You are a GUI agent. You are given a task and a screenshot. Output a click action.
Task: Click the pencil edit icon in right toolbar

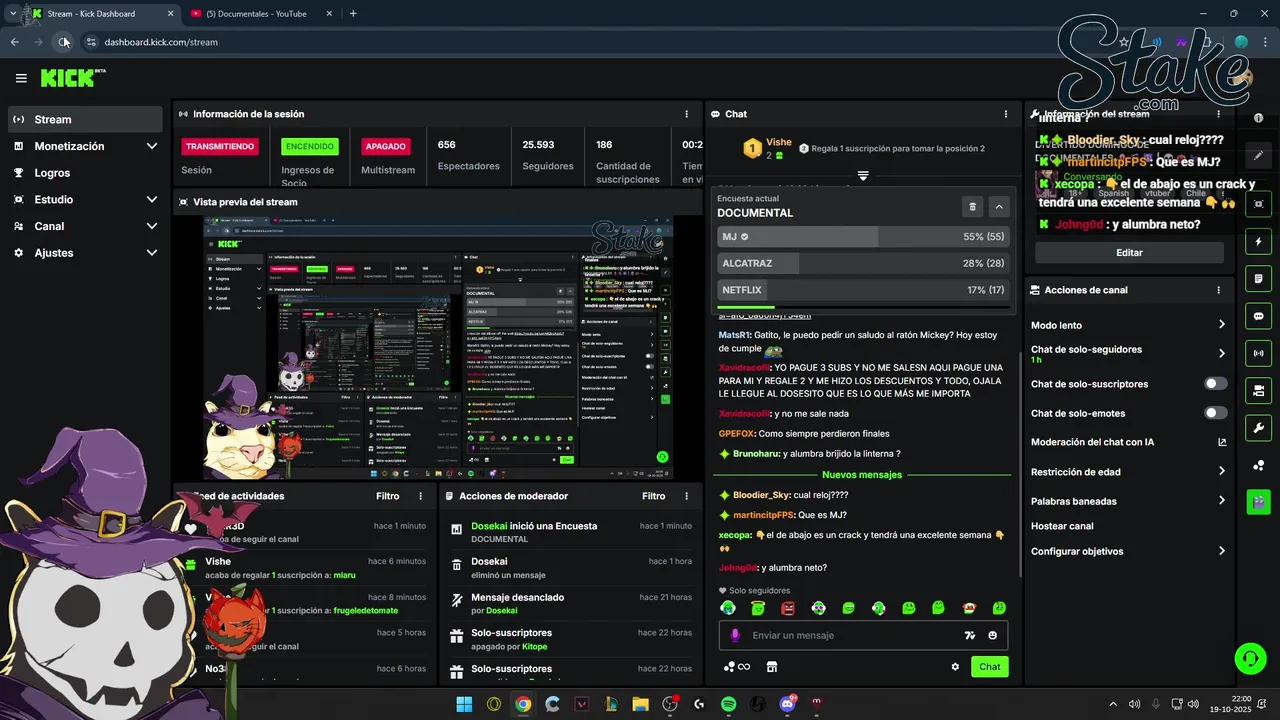(x=1258, y=156)
